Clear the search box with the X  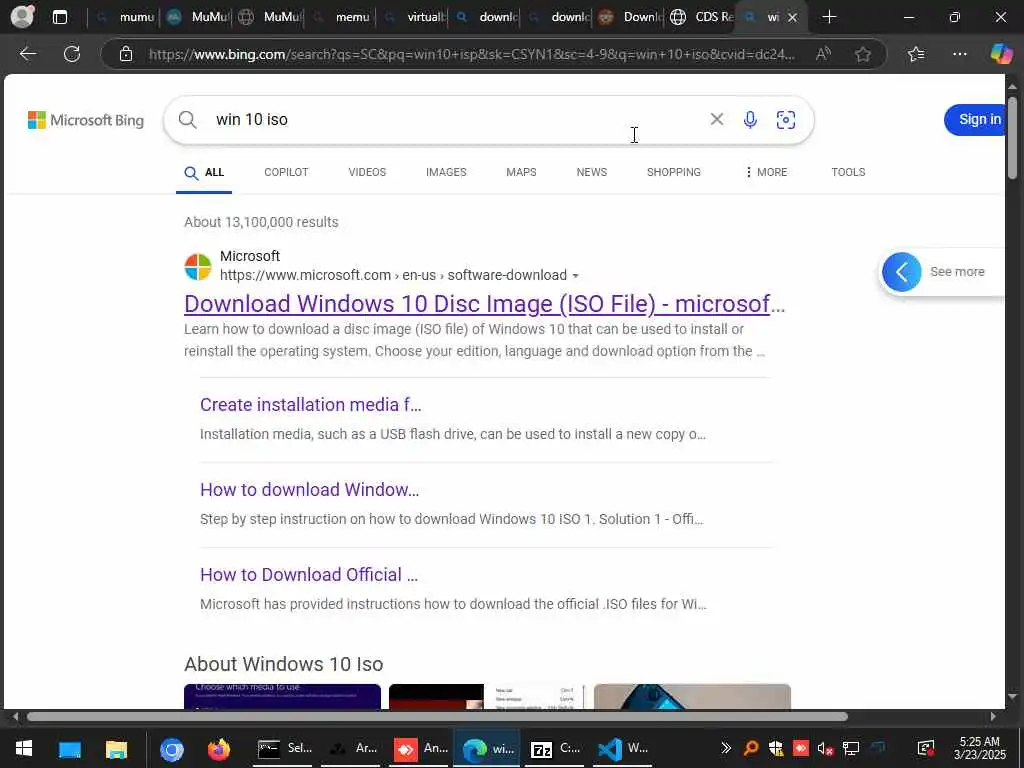716,119
